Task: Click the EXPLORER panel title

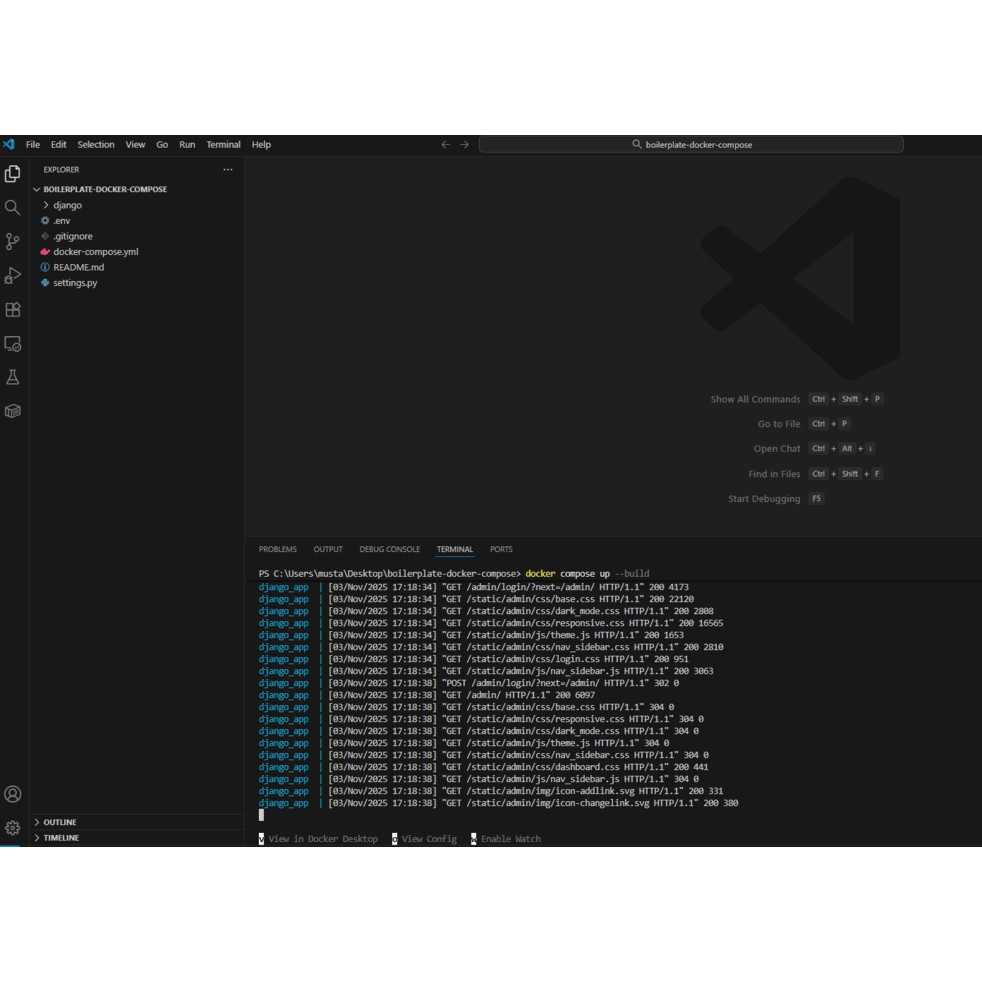Action: (61, 170)
